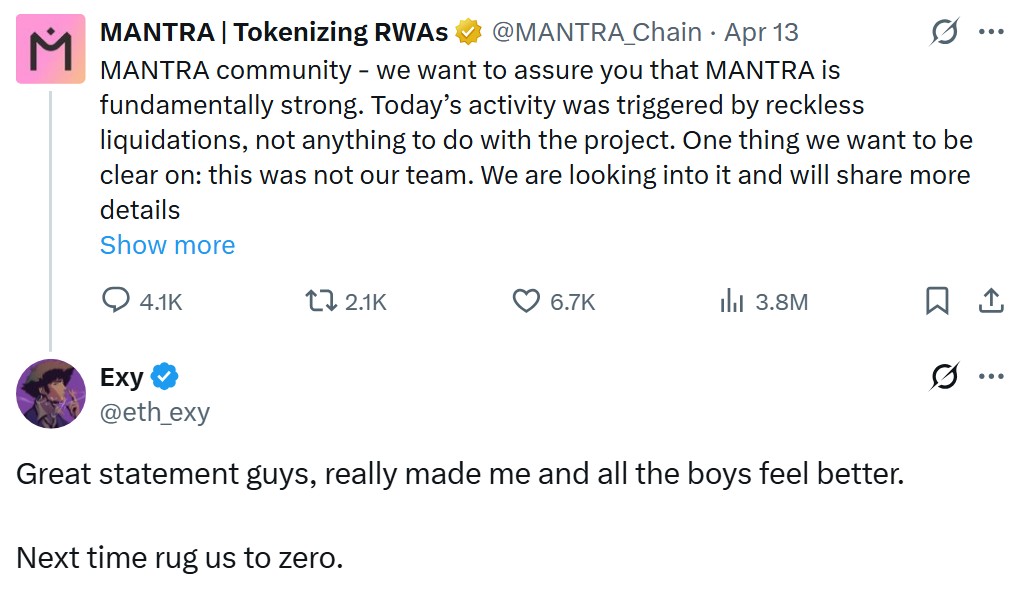This screenshot has height=592, width=1025.
Task: Visit the @MANTRA_Chain handle link
Action: pos(596,33)
